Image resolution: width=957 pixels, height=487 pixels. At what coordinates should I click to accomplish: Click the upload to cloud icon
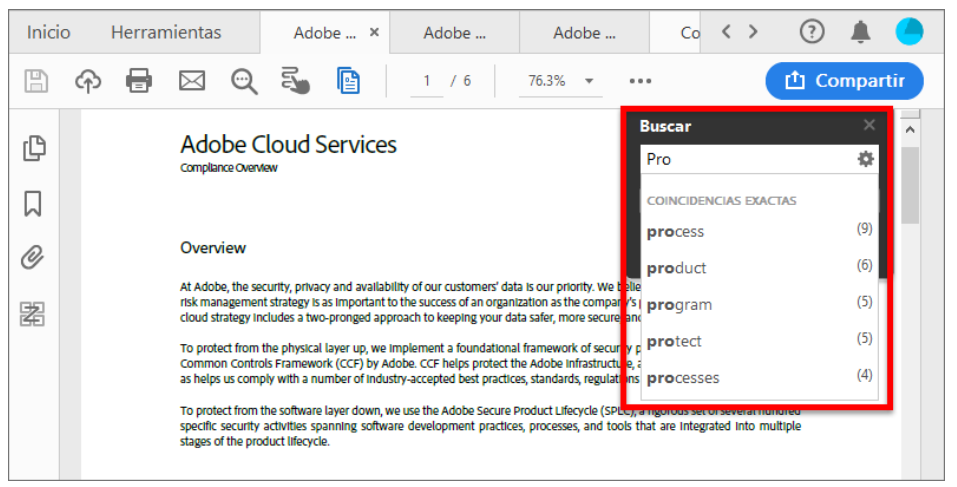(x=88, y=81)
